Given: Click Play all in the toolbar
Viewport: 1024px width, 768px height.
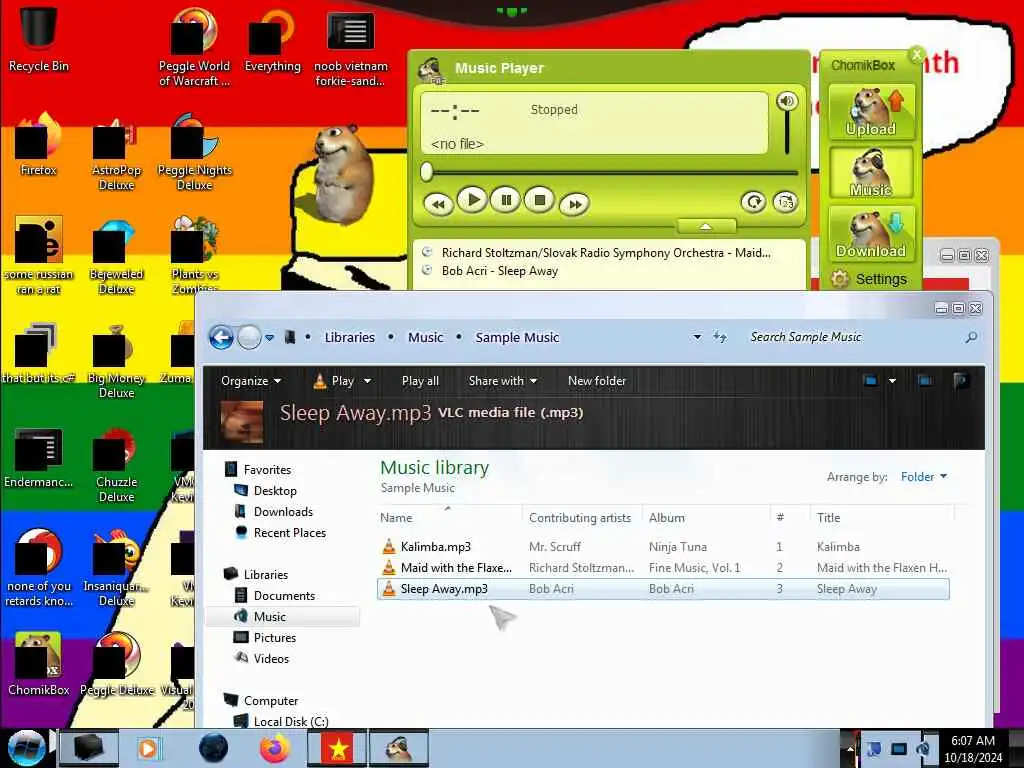Looking at the screenshot, I should point(420,381).
